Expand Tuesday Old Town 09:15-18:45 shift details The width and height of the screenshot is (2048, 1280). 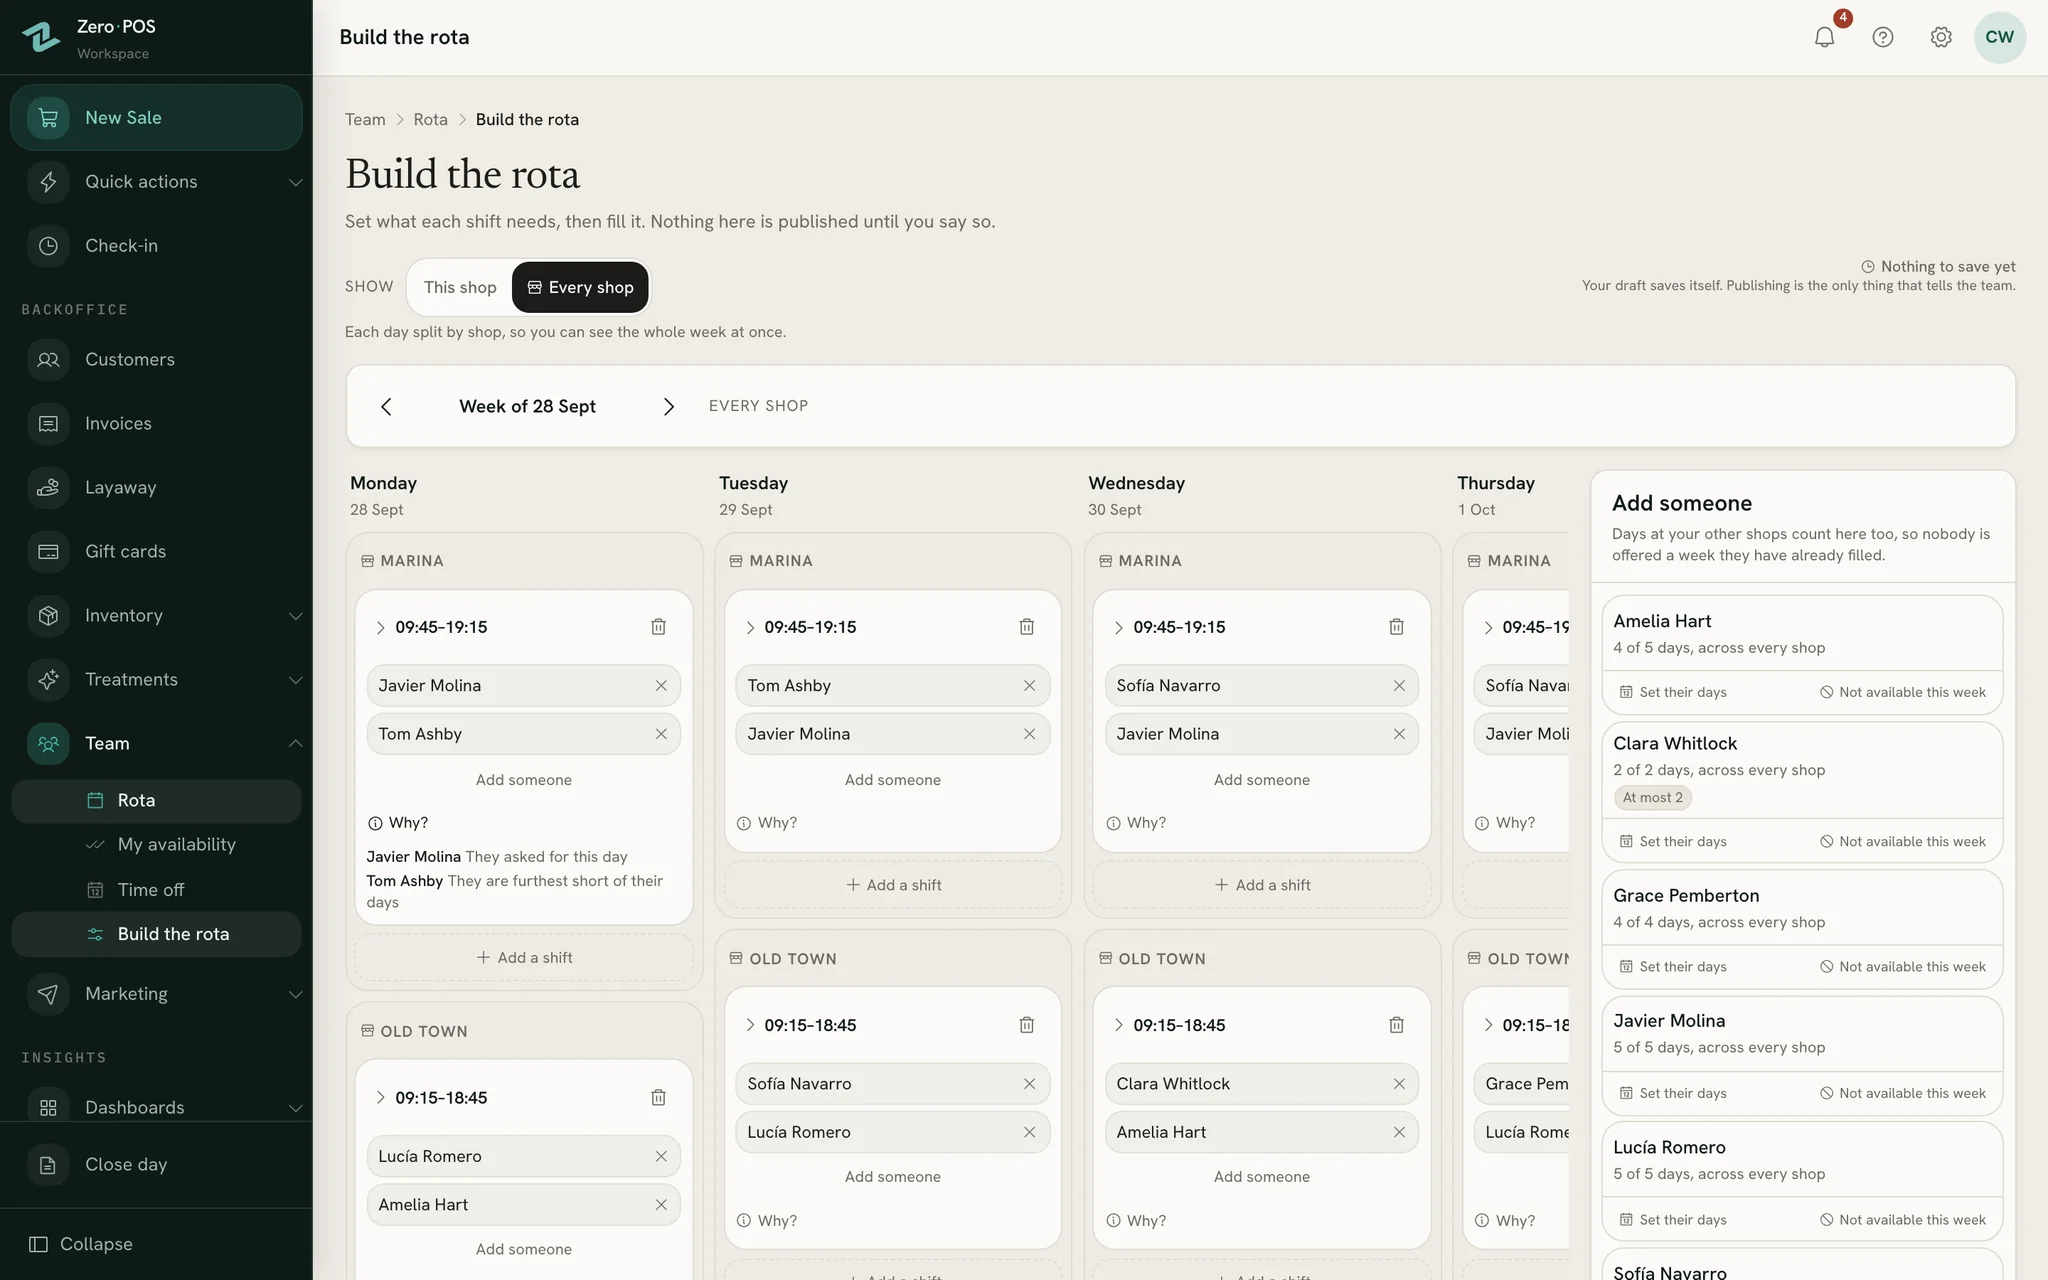(x=750, y=1025)
